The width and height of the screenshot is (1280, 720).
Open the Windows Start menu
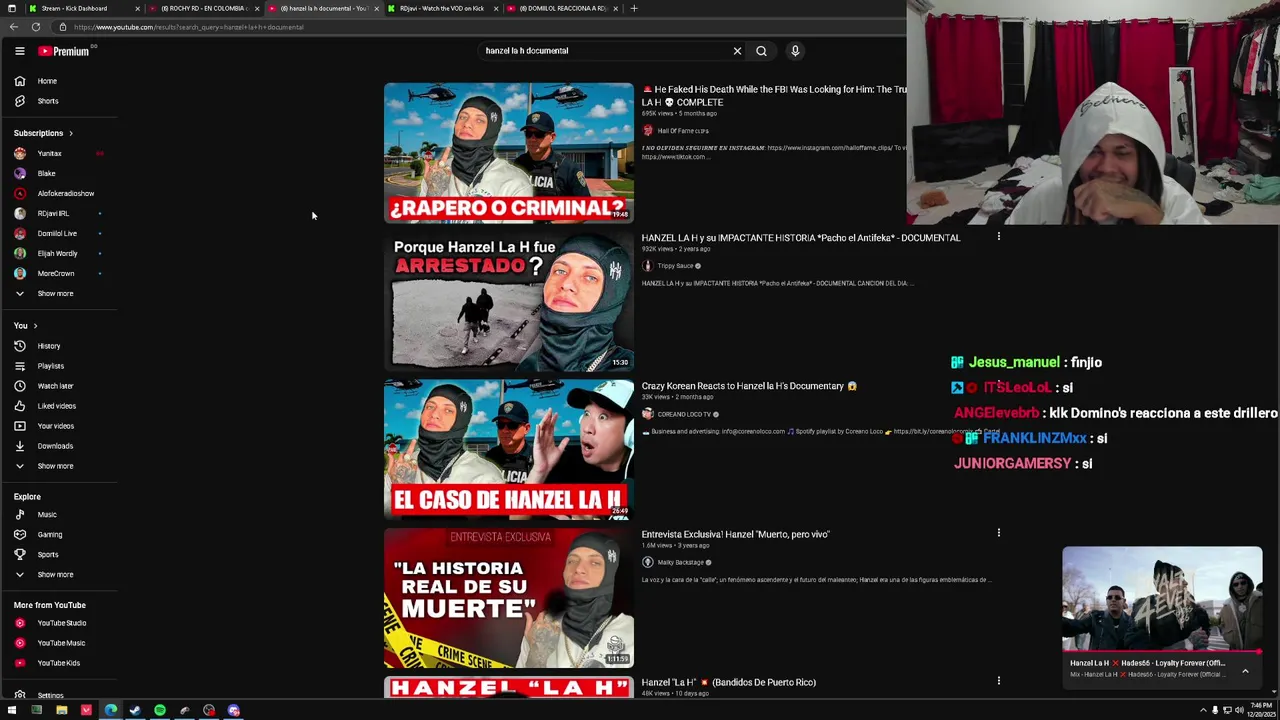point(12,711)
